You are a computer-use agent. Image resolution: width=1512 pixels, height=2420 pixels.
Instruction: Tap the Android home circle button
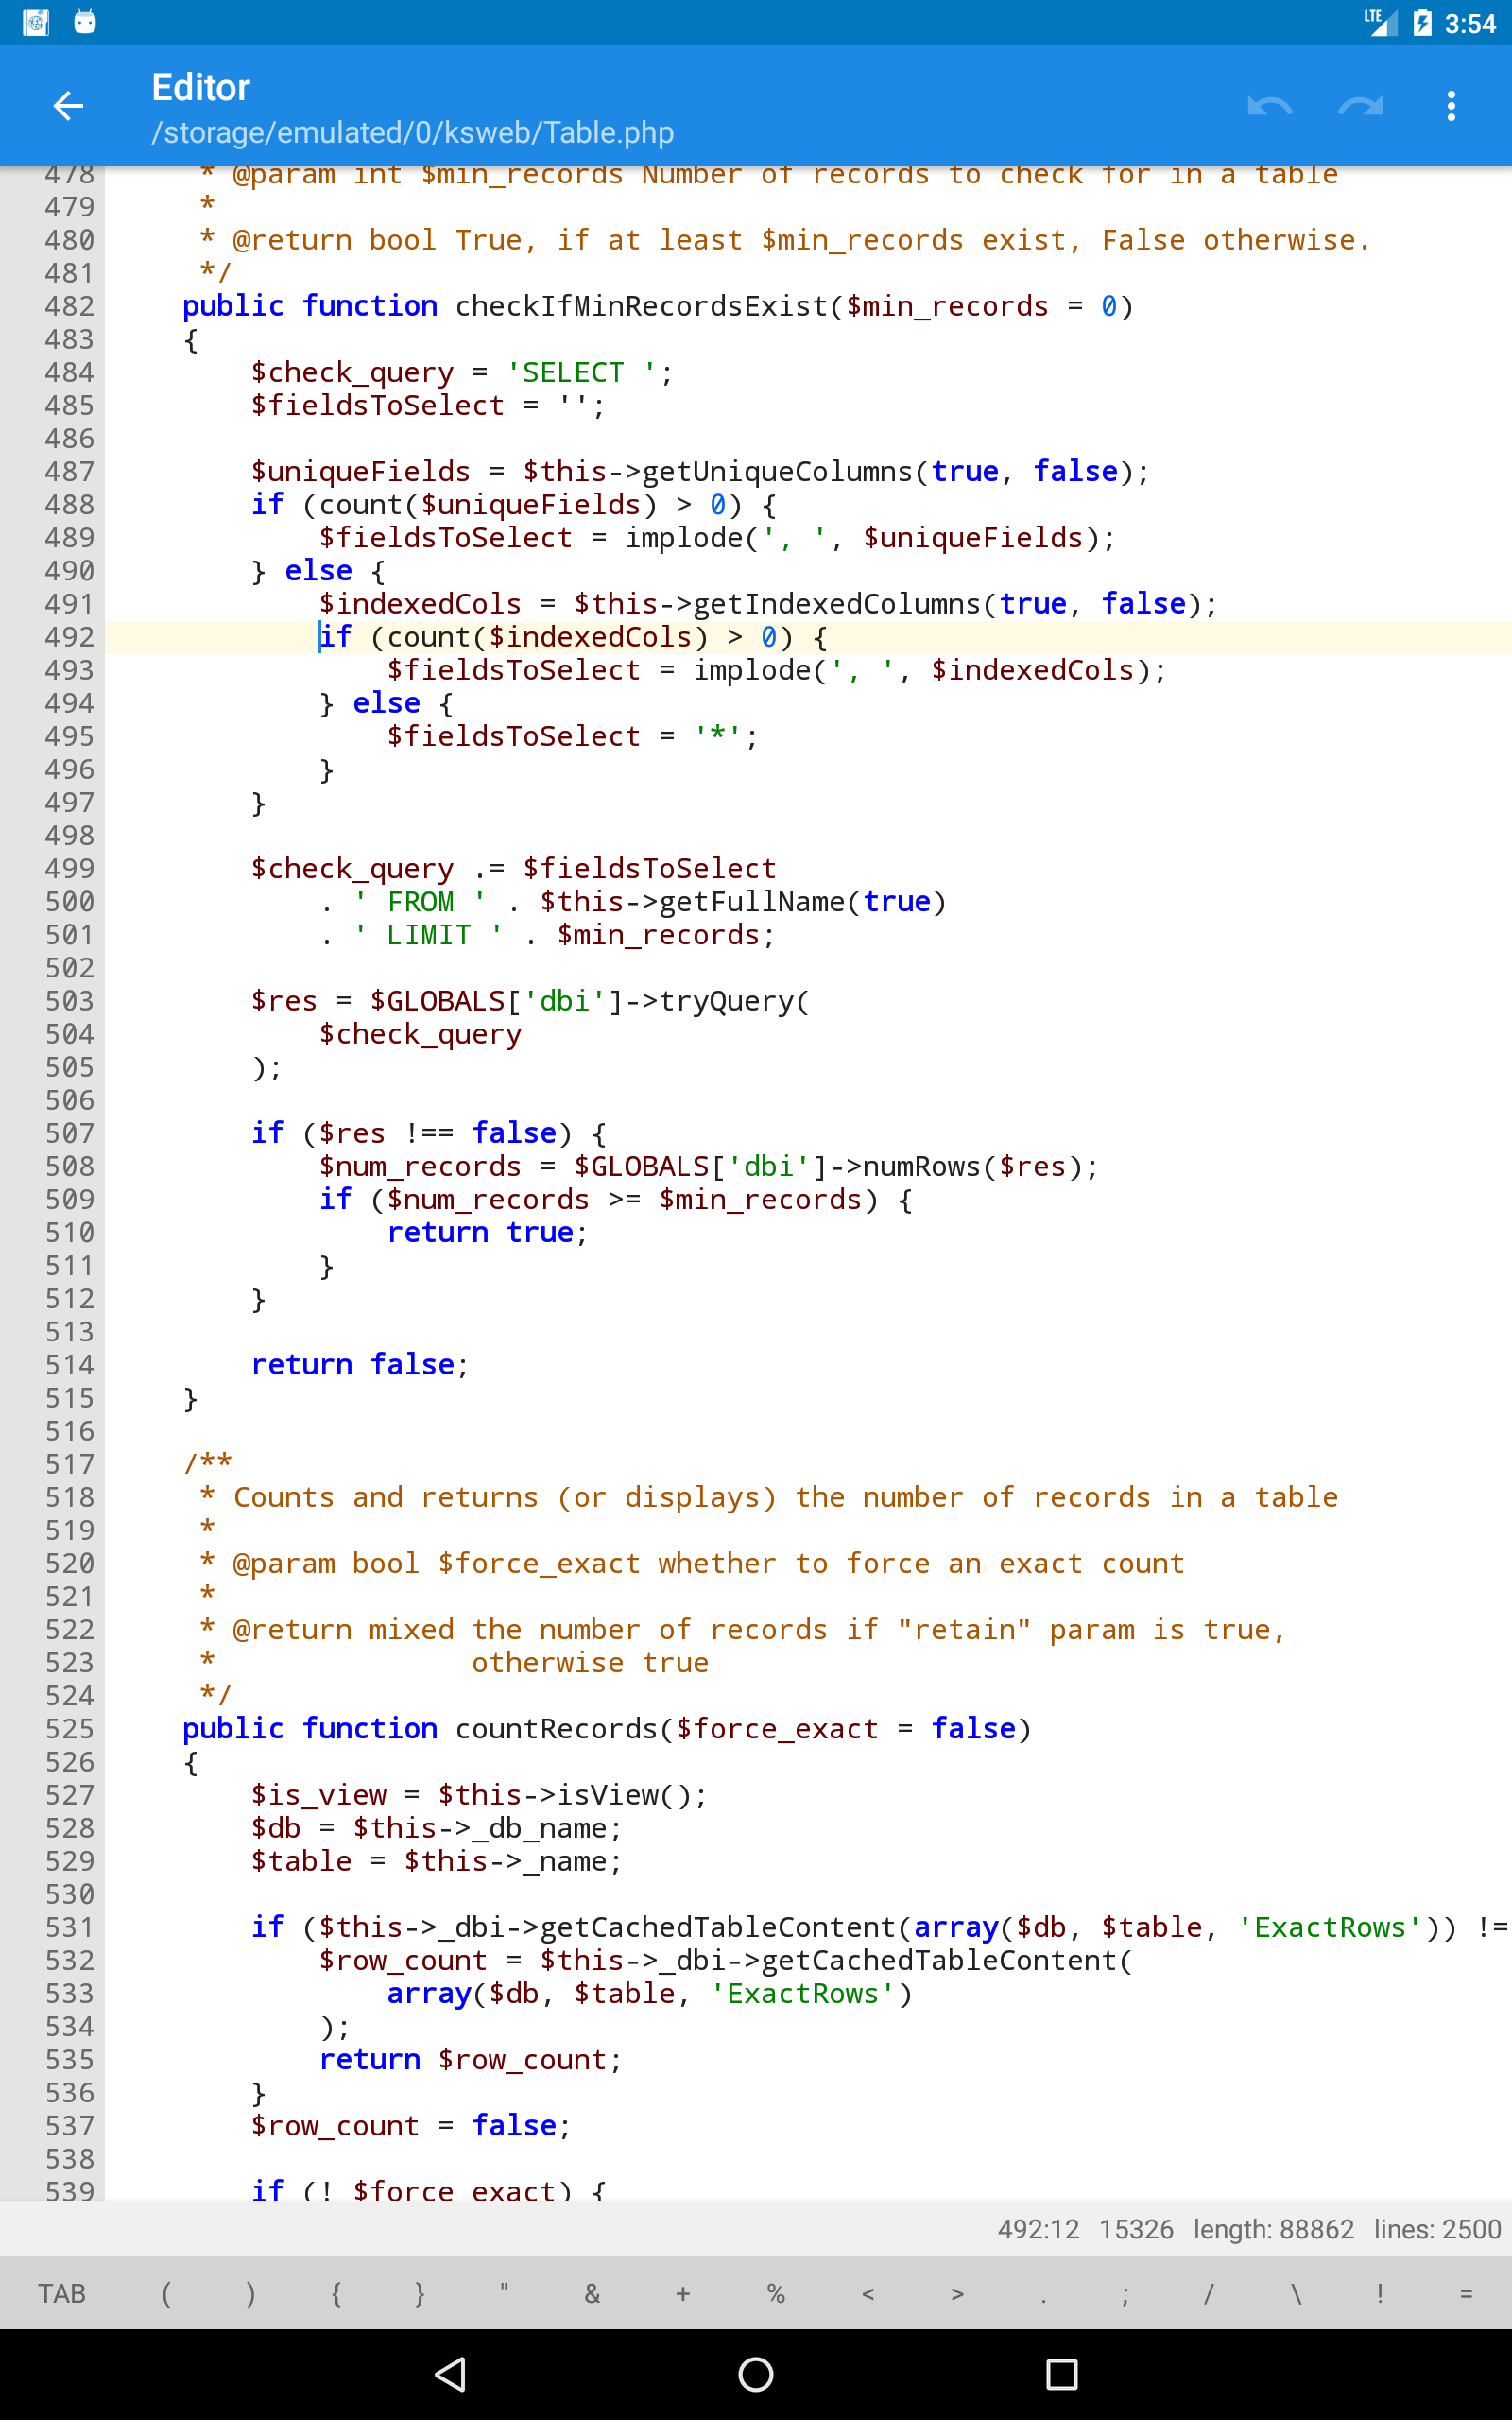pos(755,2374)
